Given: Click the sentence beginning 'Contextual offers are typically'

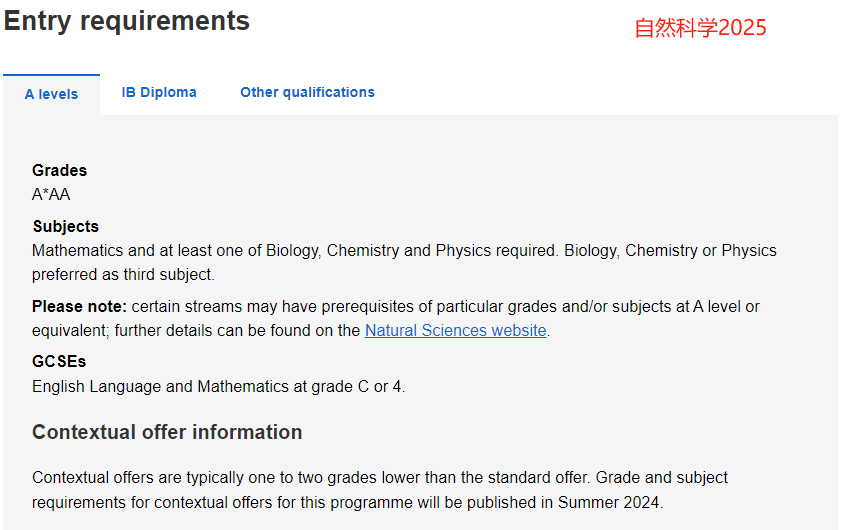Looking at the screenshot, I should pyautogui.click(x=311, y=477).
